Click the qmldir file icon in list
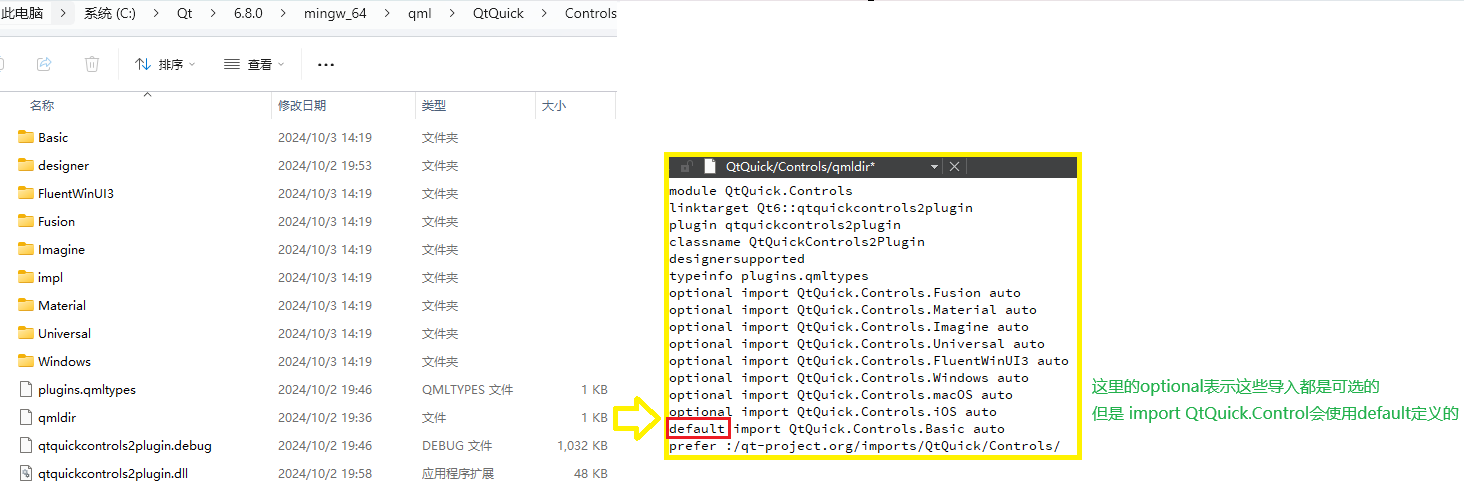Screen dimensions: 1464x485 pos(26,417)
